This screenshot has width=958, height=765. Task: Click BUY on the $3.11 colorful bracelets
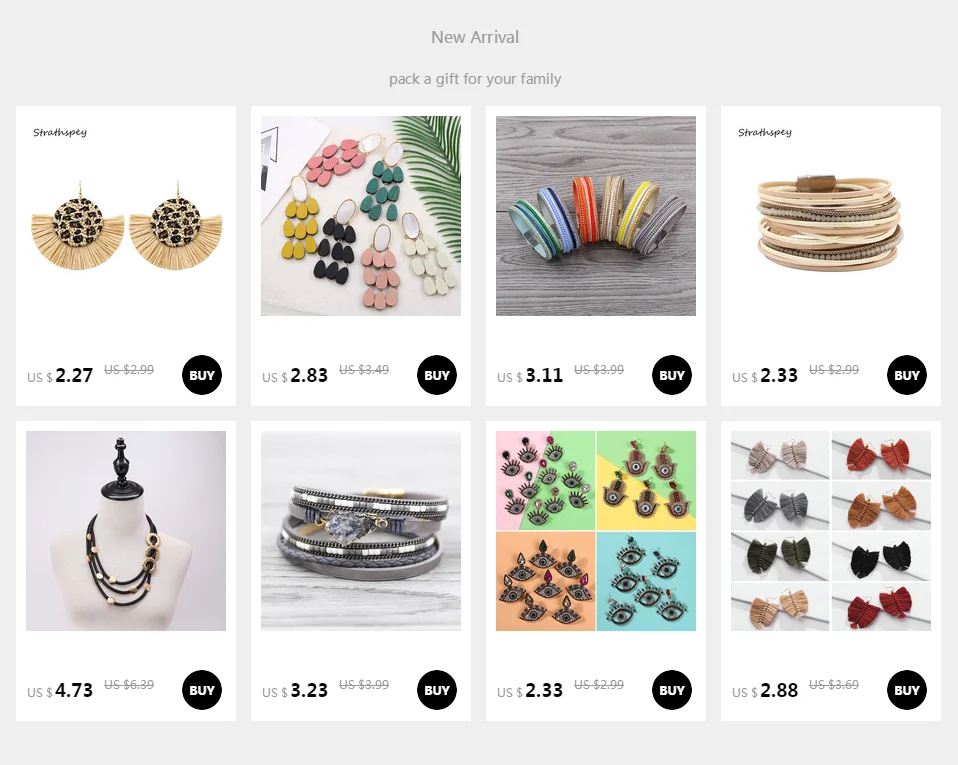click(x=671, y=375)
